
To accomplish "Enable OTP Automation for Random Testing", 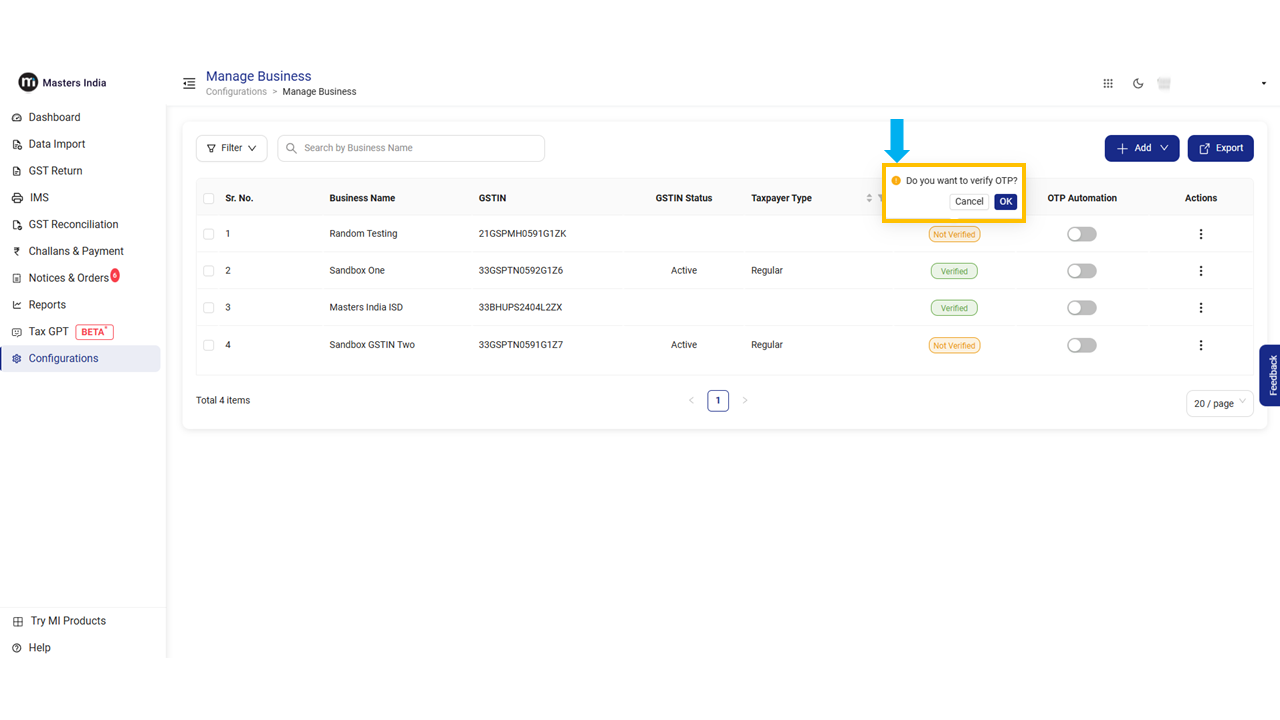I will [1081, 234].
